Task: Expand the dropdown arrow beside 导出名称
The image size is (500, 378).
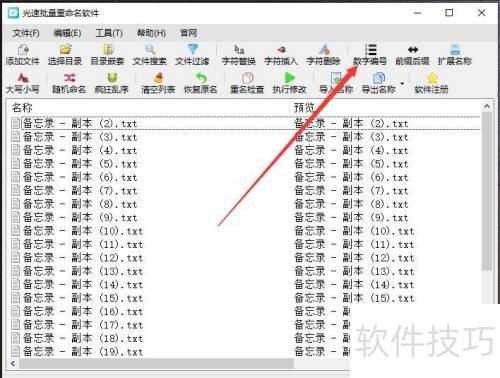Action: (x=402, y=83)
